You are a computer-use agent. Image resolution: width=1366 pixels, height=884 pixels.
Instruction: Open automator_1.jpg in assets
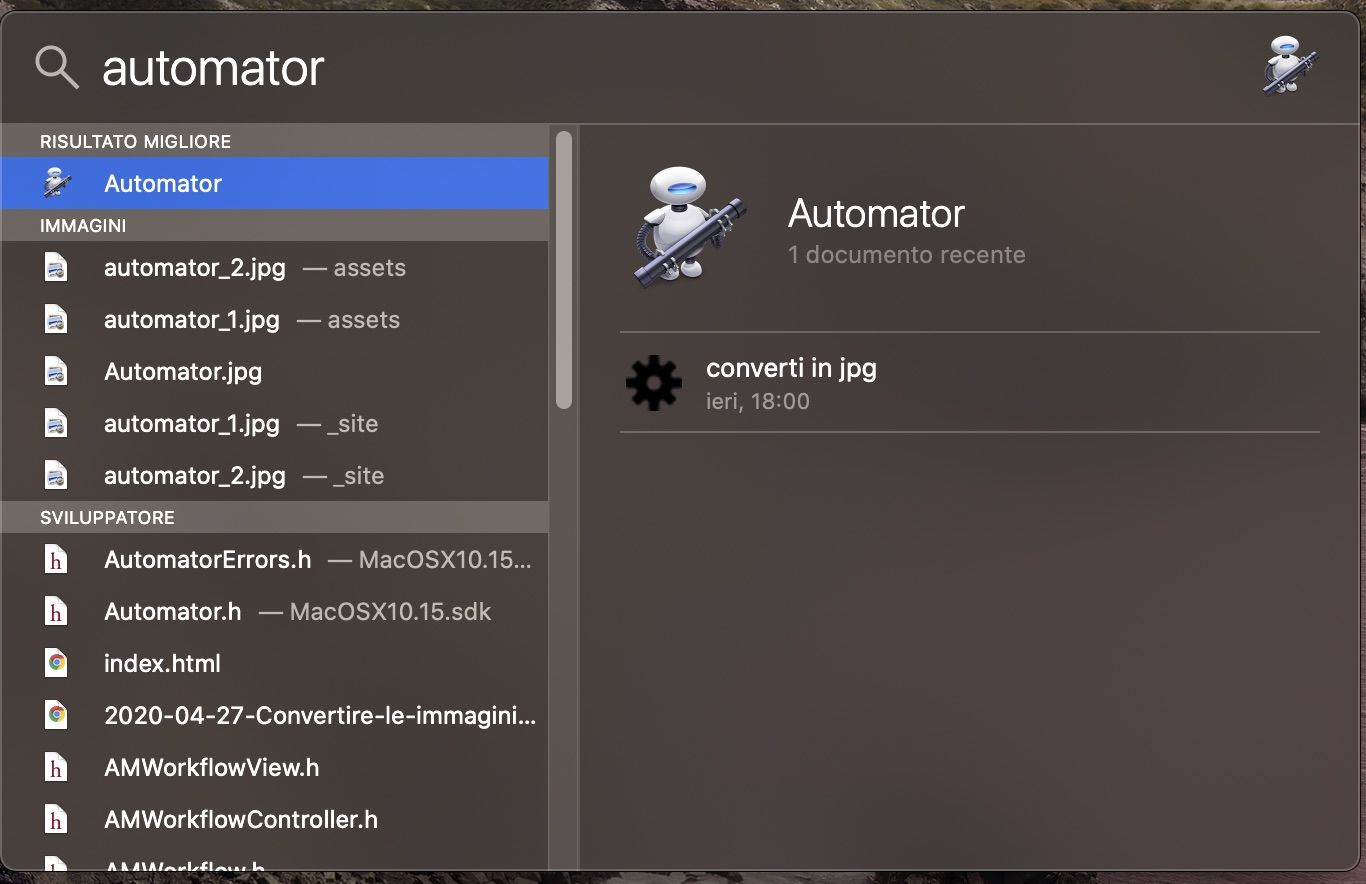click(275, 320)
